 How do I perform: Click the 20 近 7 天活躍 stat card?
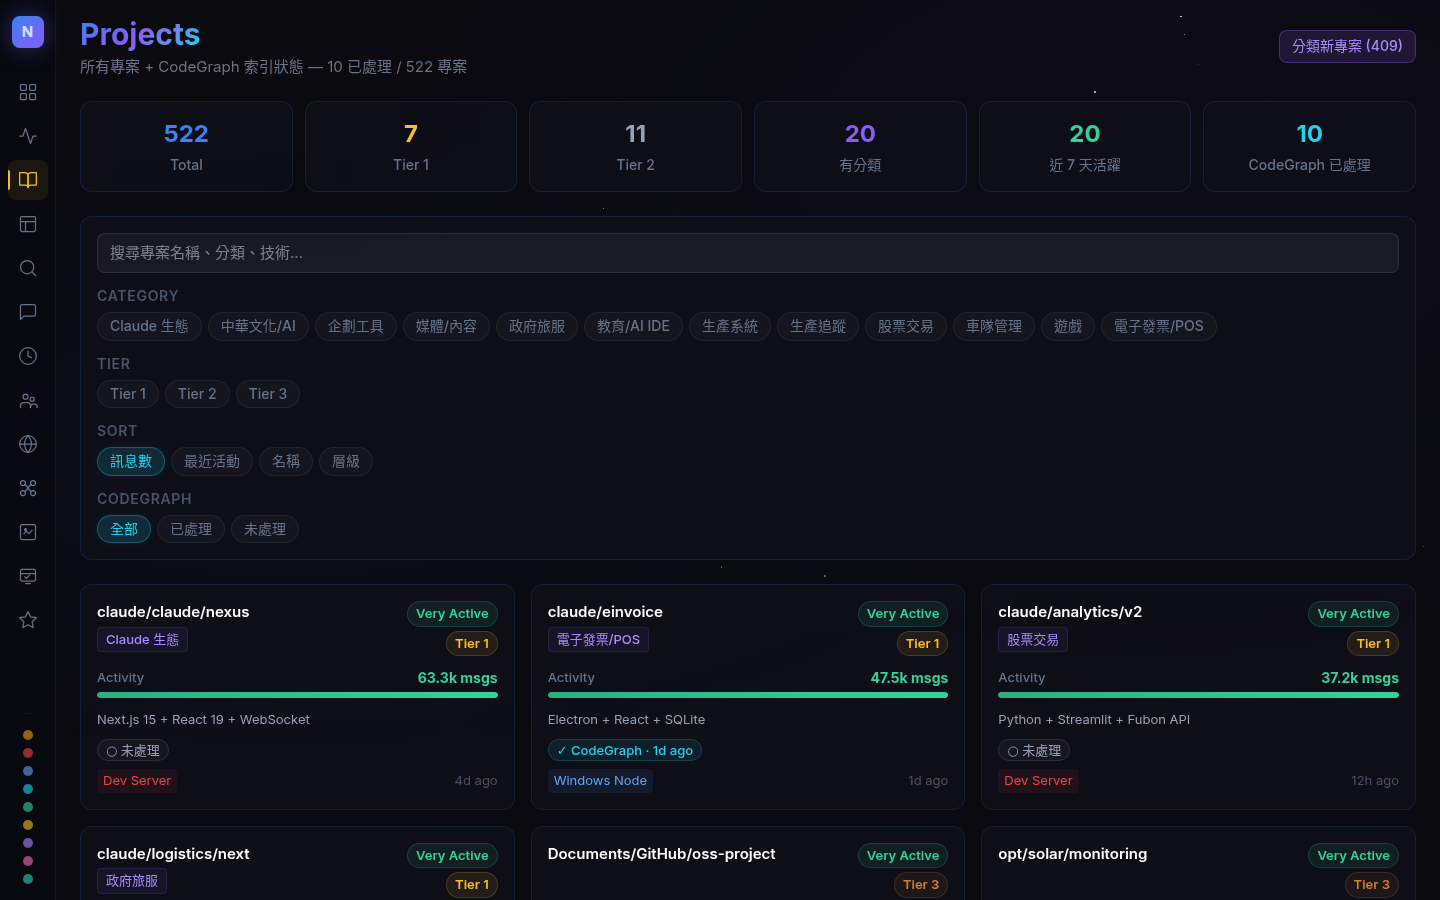(x=1085, y=146)
